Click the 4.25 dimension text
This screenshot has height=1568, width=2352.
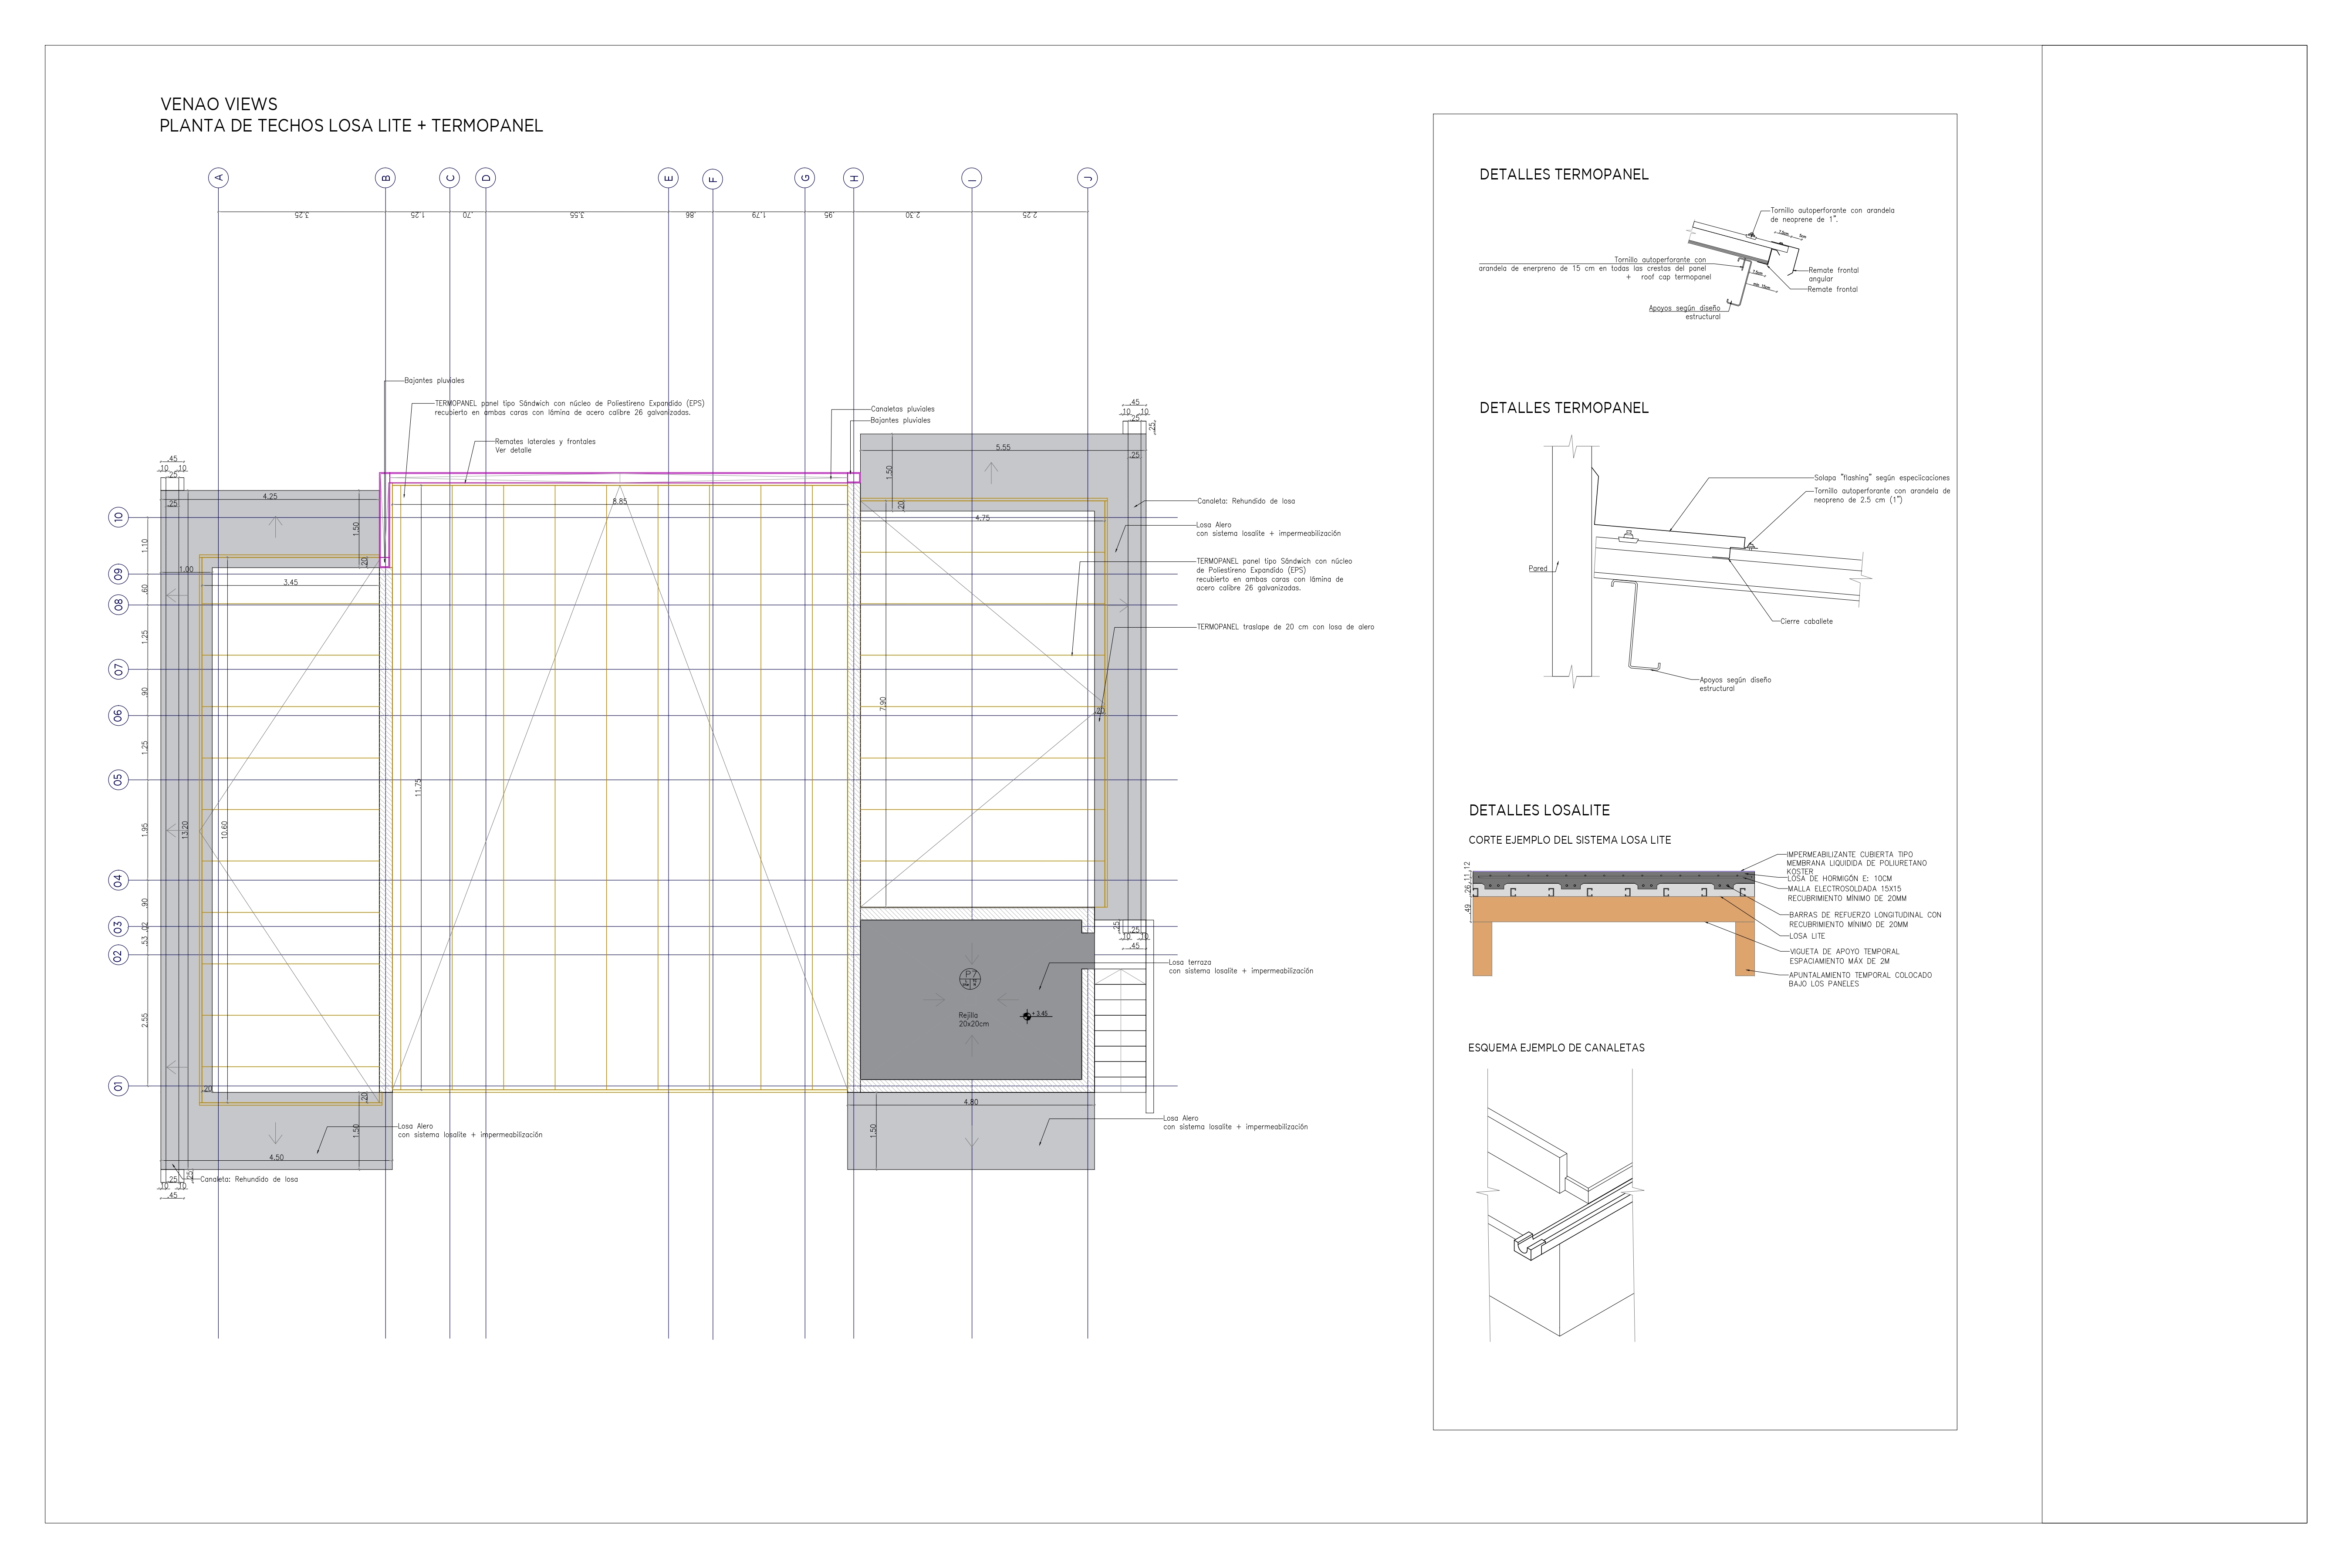(270, 496)
